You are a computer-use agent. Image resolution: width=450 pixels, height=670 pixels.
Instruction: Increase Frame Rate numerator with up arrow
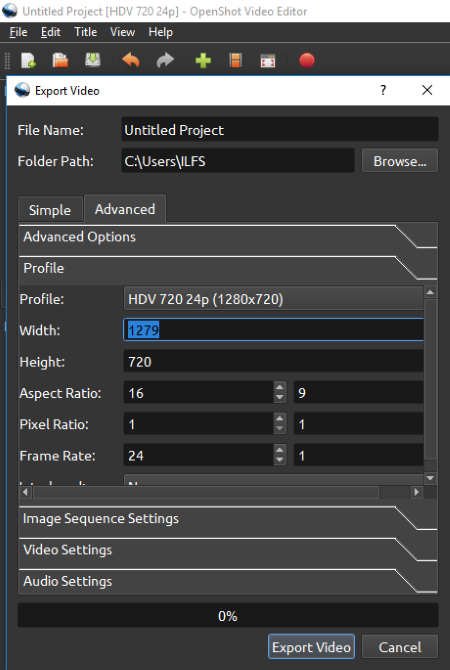coord(279,450)
